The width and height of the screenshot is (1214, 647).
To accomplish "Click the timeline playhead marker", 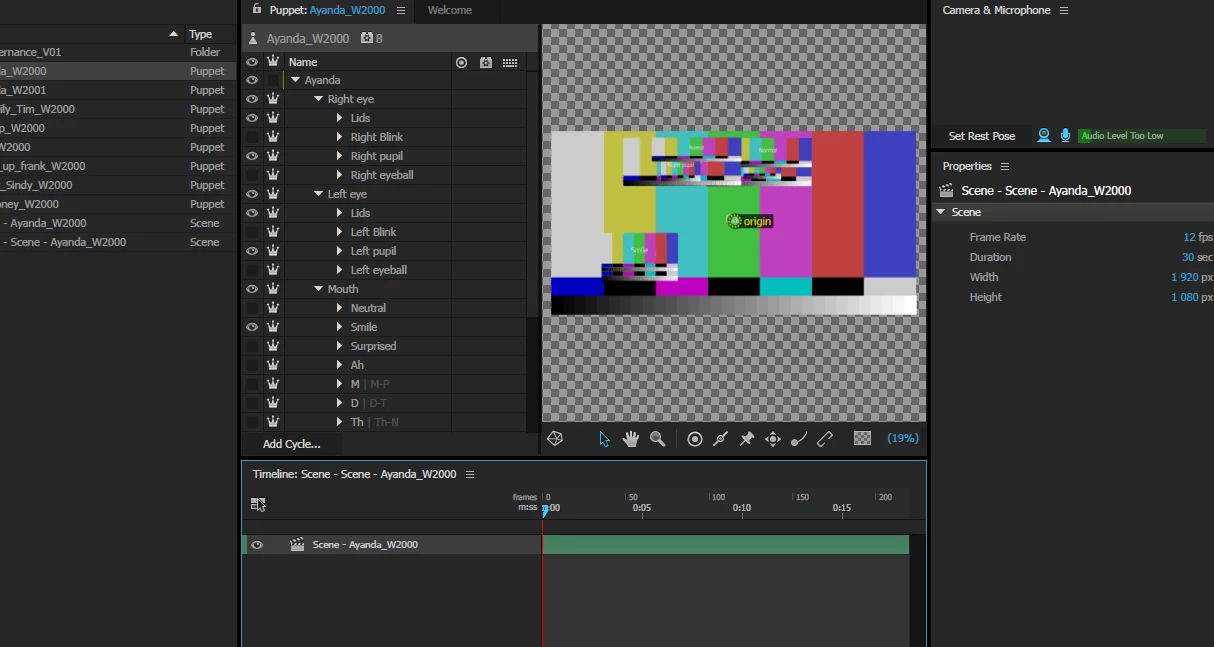I will [544, 510].
